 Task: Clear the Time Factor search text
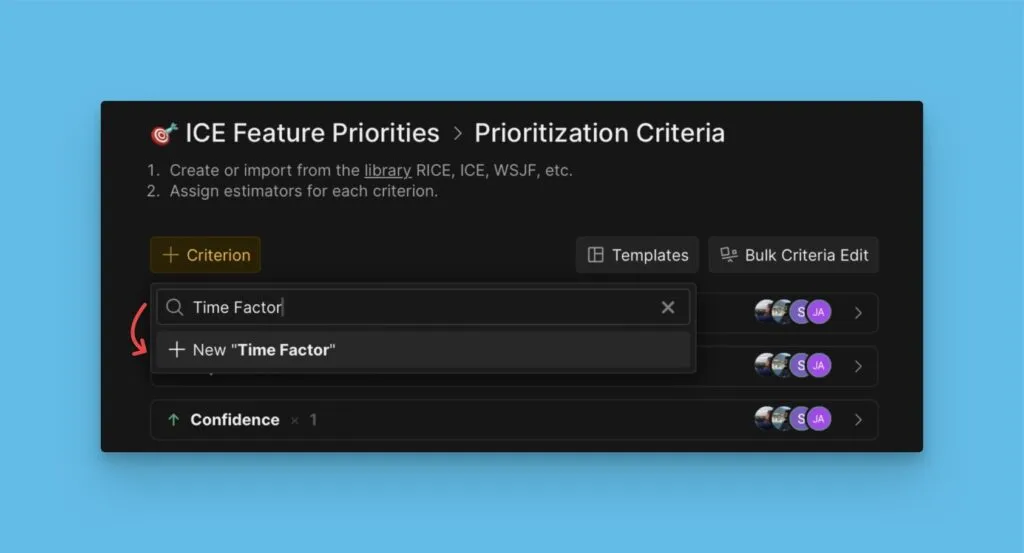668,307
